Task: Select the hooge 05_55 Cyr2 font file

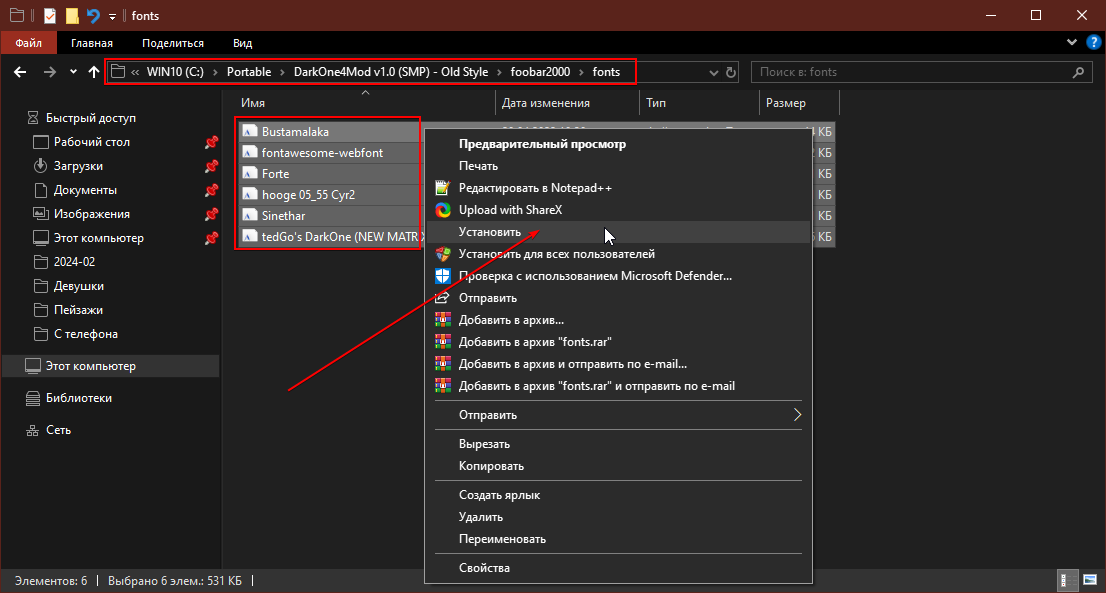Action: pyautogui.click(x=308, y=195)
